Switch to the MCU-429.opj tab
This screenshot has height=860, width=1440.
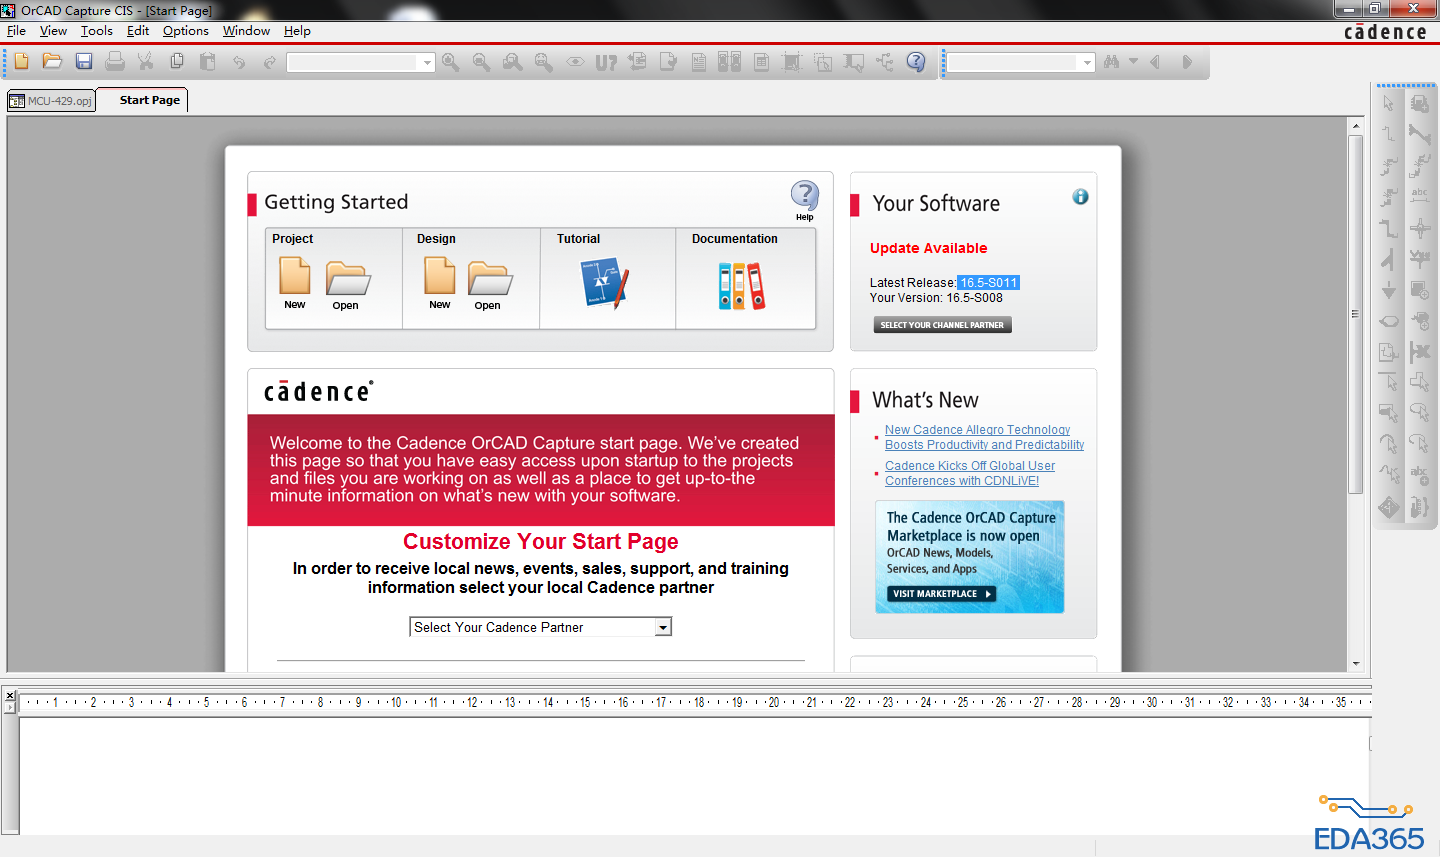pos(51,101)
